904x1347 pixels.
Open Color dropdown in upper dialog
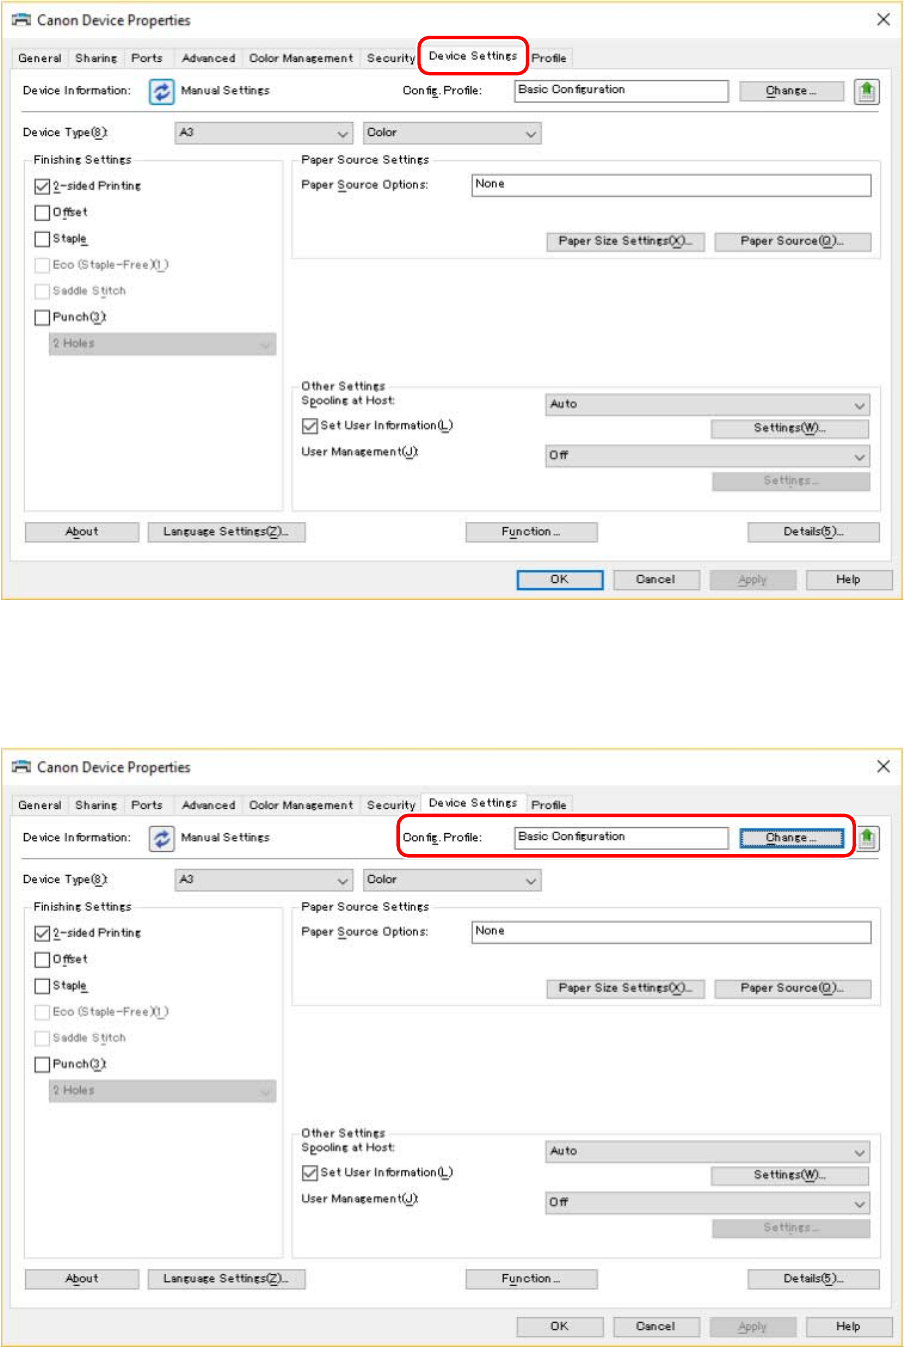coord(452,133)
